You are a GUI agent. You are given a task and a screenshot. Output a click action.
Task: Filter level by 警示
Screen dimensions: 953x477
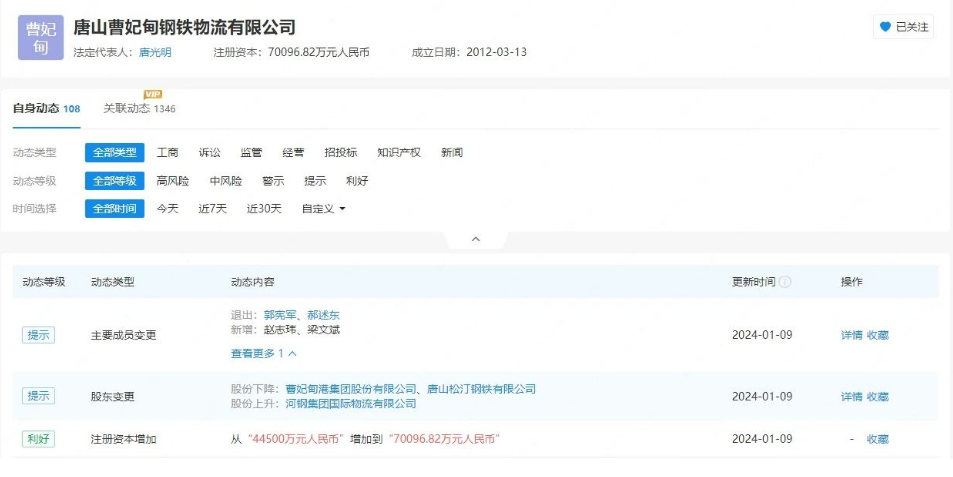coord(273,180)
